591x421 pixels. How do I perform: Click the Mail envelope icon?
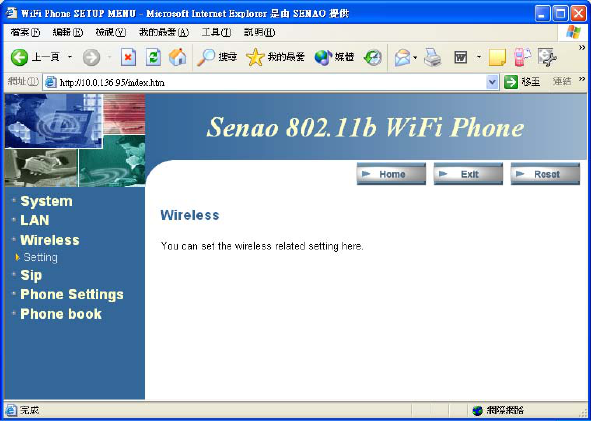pyautogui.click(x=402, y=58)
